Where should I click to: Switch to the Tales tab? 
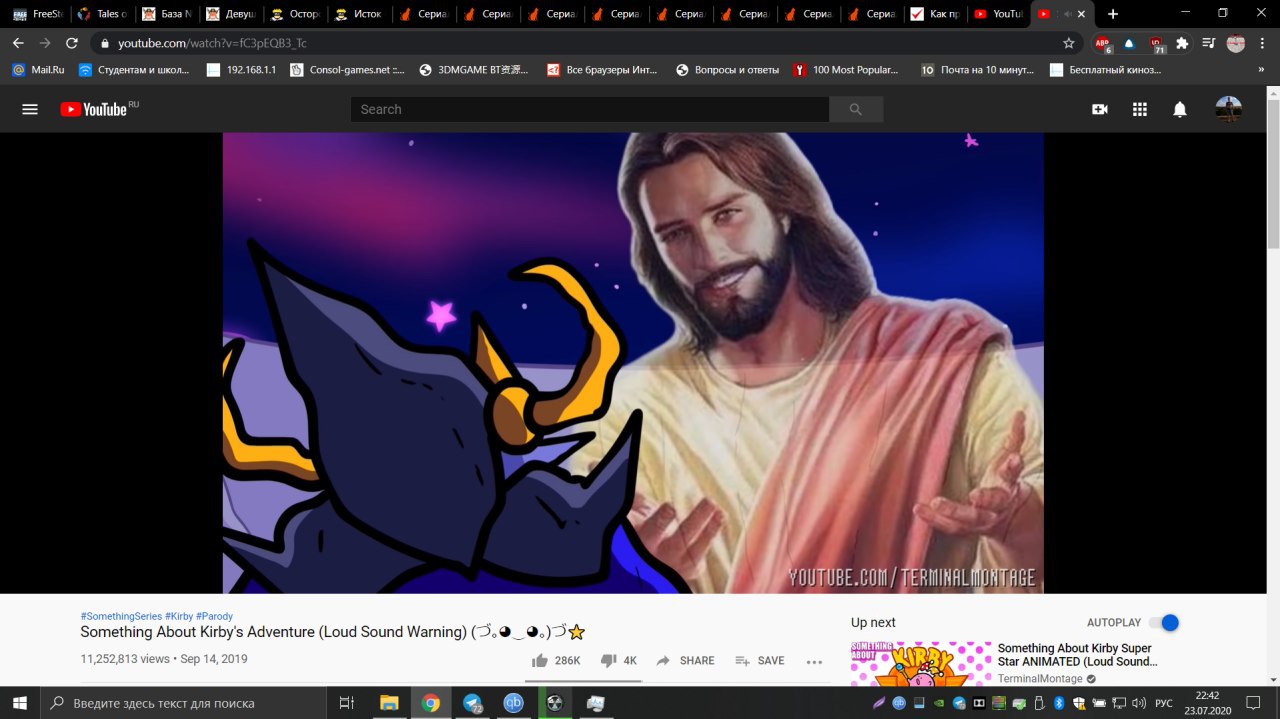[x=102, y=14]
